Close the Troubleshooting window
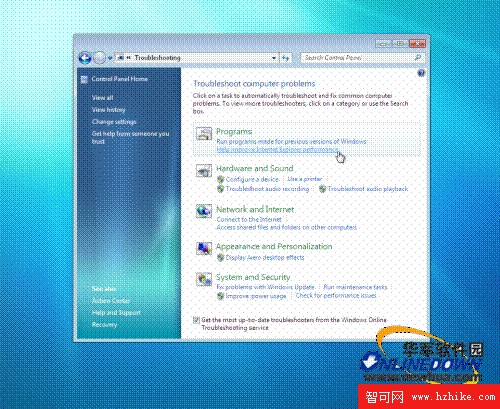500x409 pixels. (x=417, y=43)
